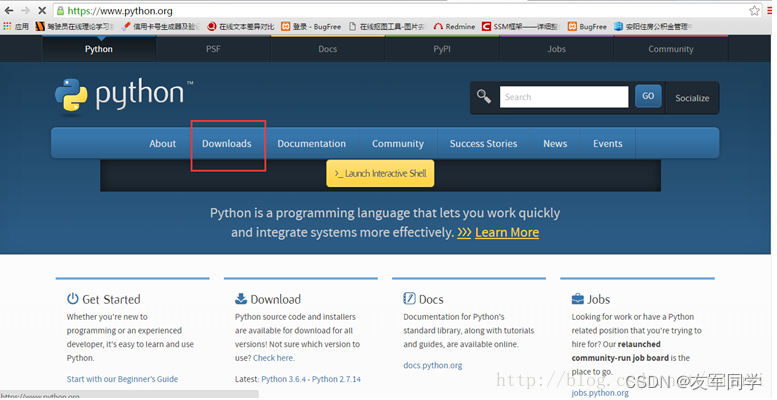Open the Success Stories menu
Screen dimensions: 777x400
(x=483, y=143)
